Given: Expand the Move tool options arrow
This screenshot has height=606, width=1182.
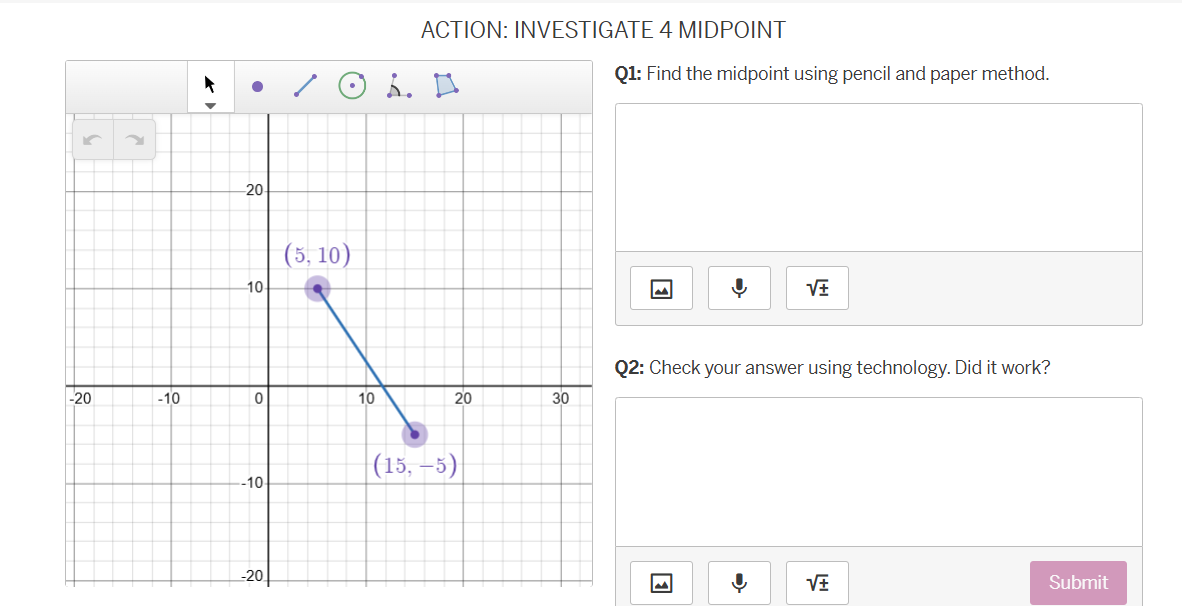Looking at the screenshot, I should (210, 104).
